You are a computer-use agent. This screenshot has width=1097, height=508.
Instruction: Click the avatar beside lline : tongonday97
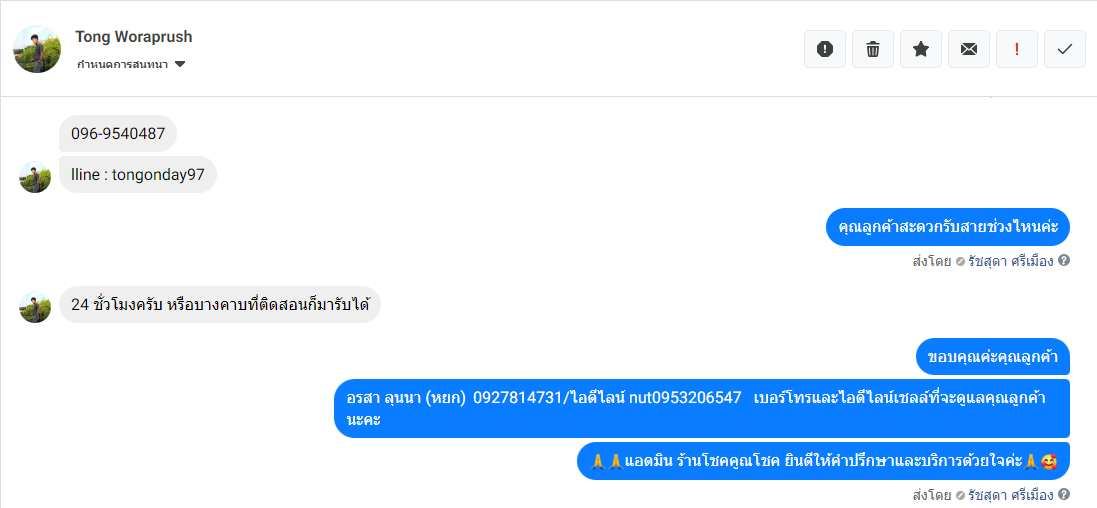35,177
